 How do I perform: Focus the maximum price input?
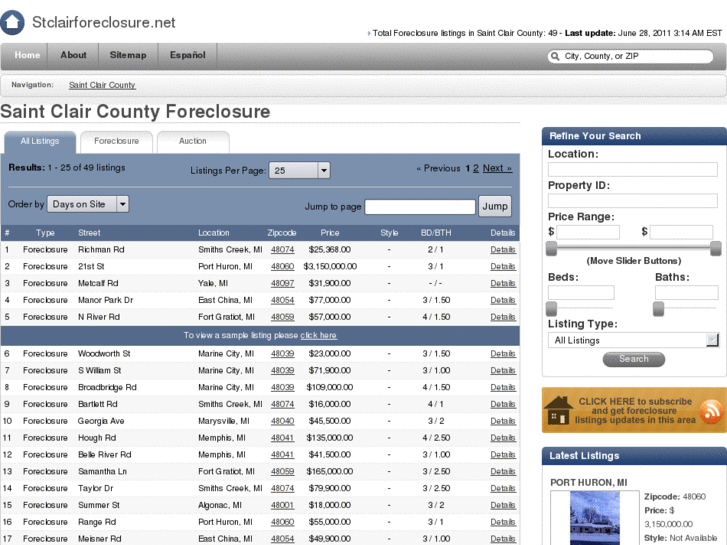681,232
